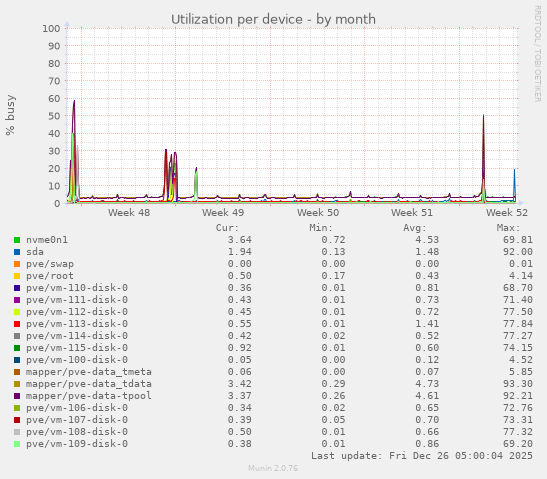Select the mapper/pve-data-tpool label
This screenshot has width=547, height=479.
89,396
